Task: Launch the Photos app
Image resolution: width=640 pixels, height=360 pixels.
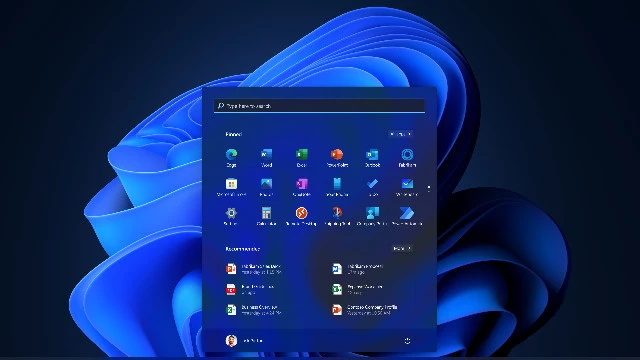Action: coord(267,187)
